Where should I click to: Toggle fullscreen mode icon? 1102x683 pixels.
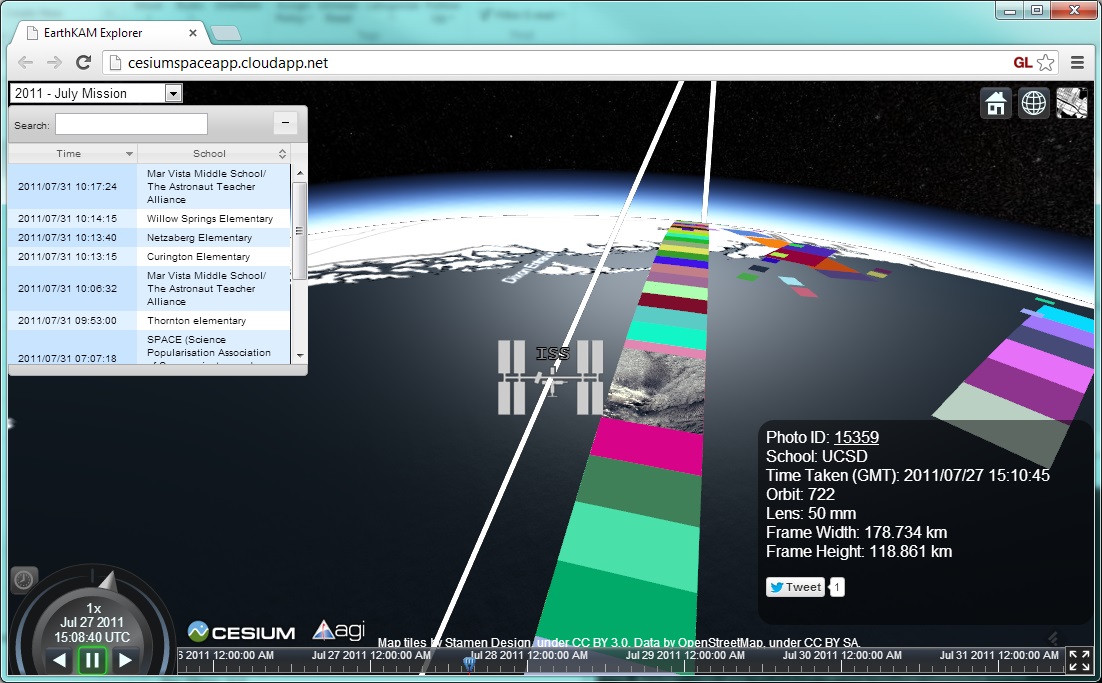tap(1079, 661)
